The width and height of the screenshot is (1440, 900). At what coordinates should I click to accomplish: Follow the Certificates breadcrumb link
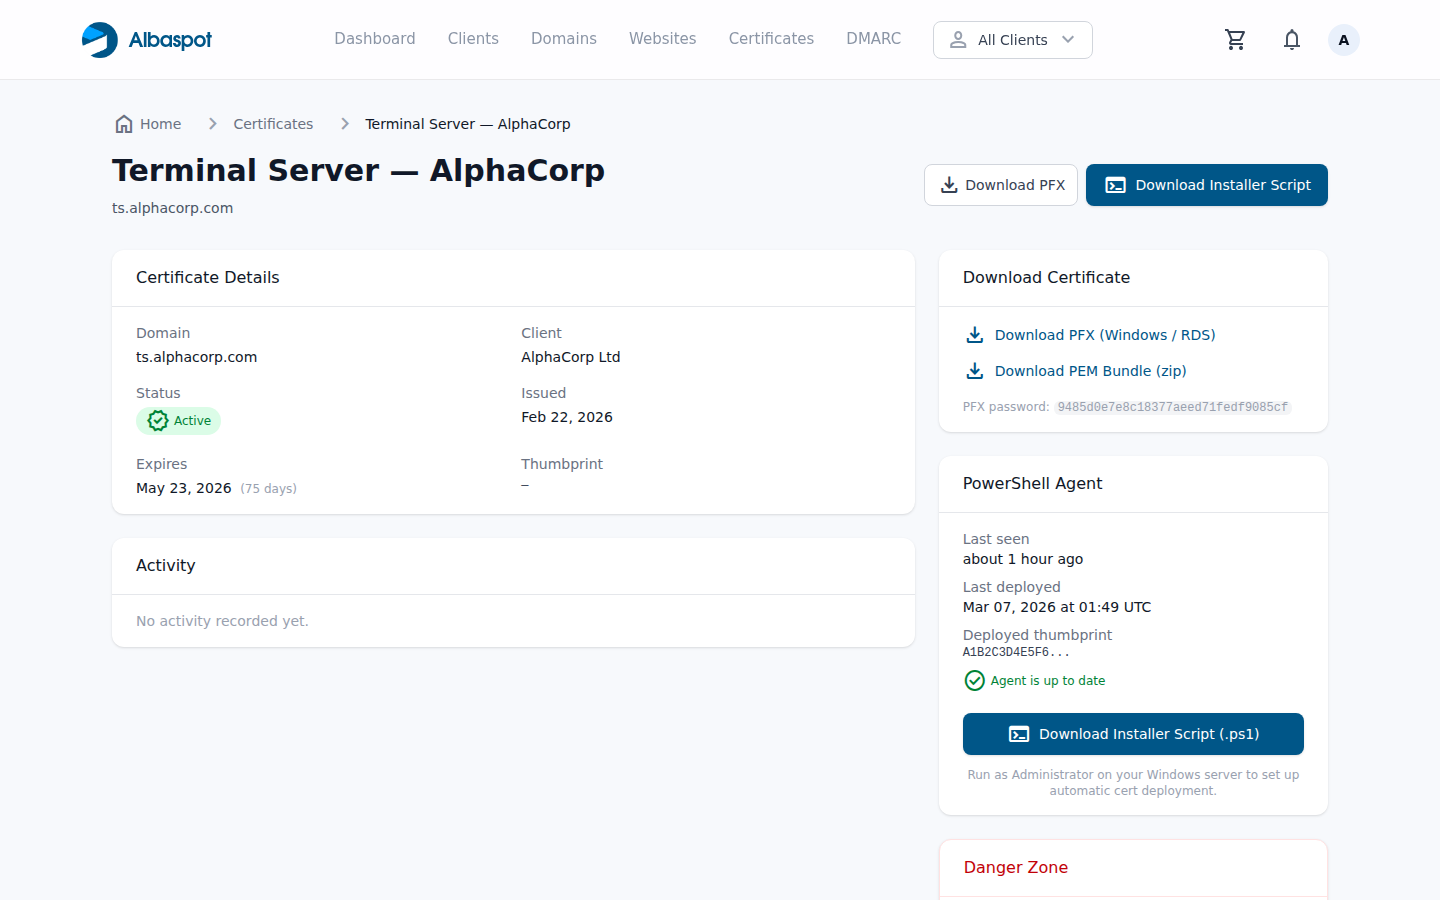(x=273, y=124)
